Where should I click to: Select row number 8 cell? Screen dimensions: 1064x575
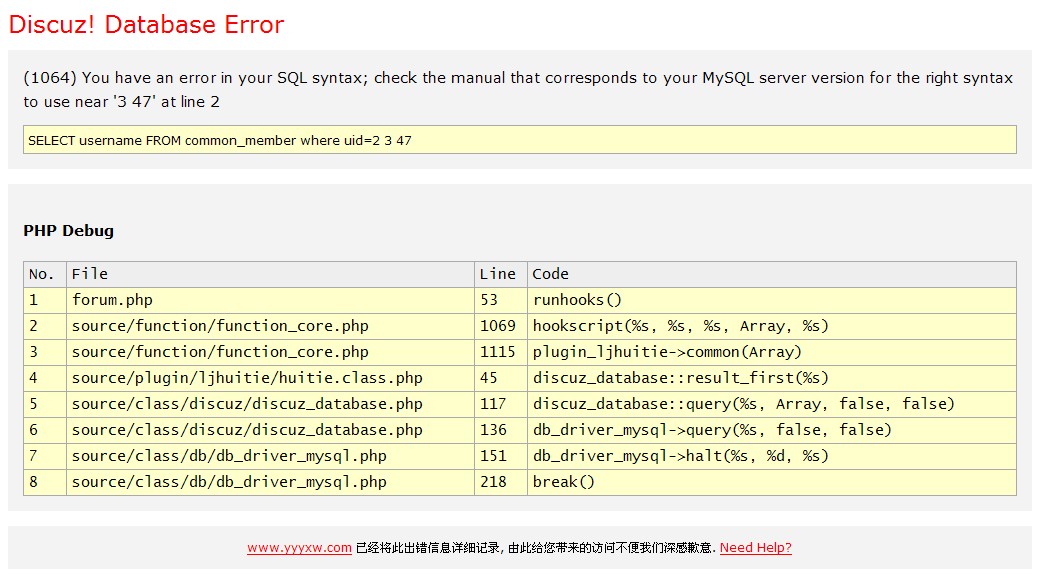[45, 482]
